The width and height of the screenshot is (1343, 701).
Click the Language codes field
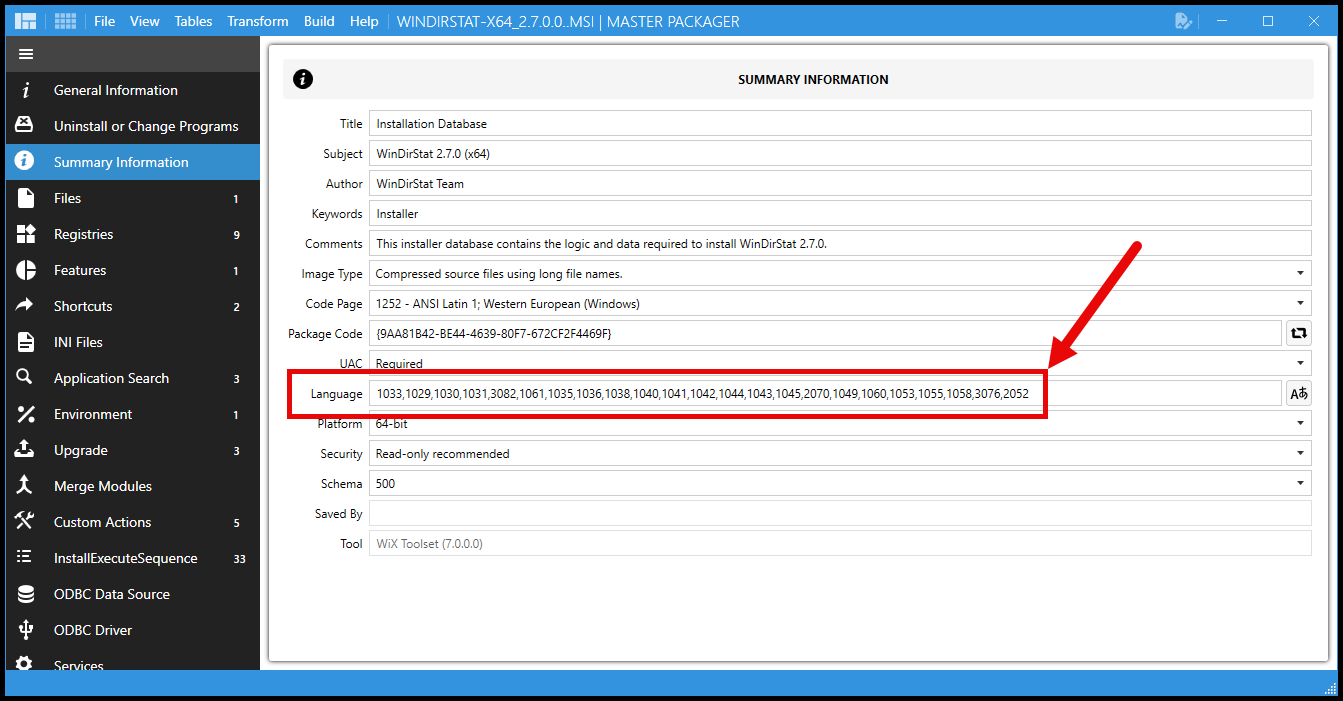(x=825, y=393)
